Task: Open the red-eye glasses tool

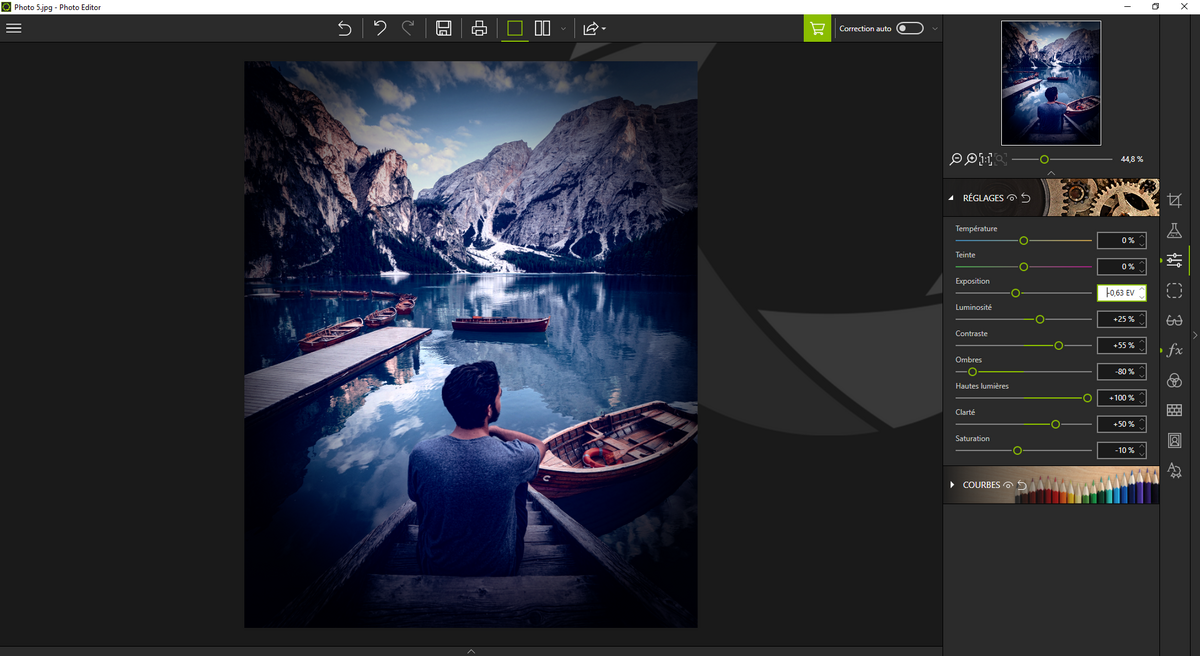Action: 1174,320
